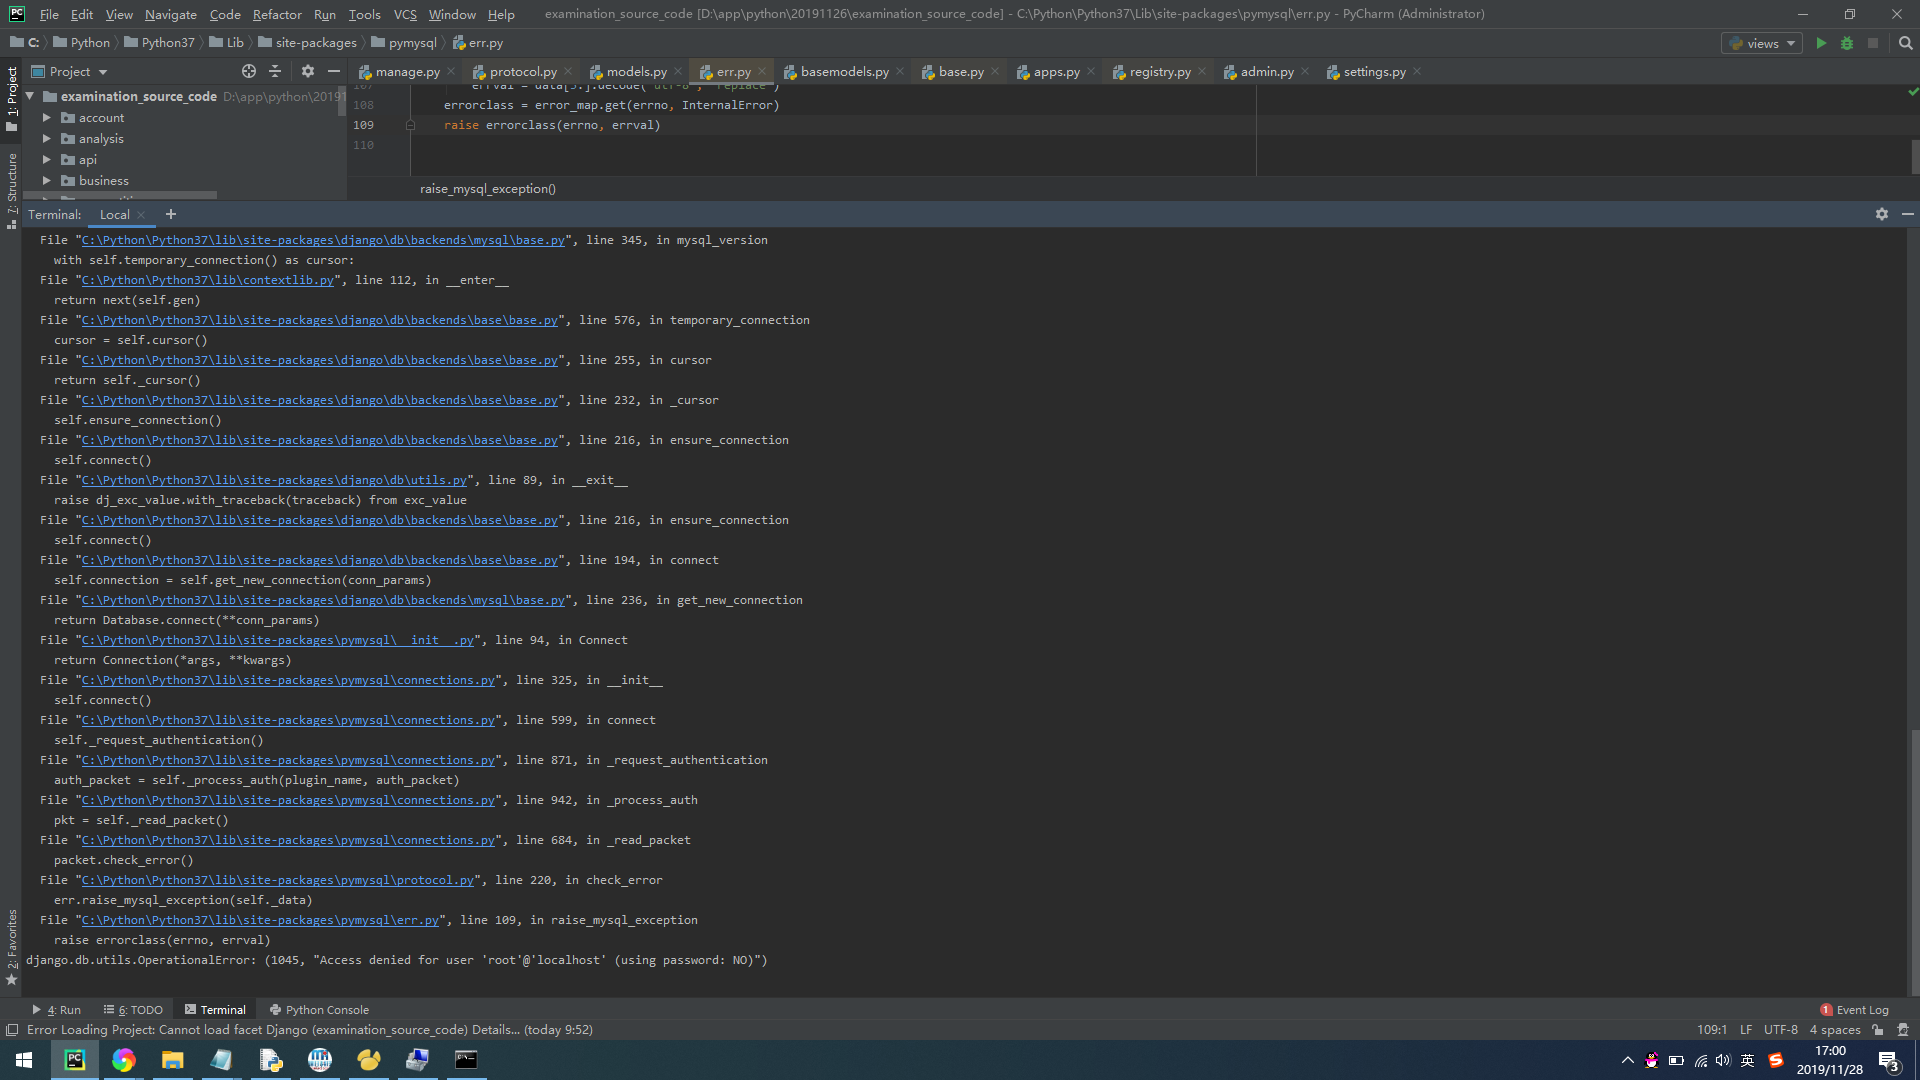This screenshot has width=1920, height=1080.
Task: Open the 6: TODO tool window
Action: point(133,1010)
